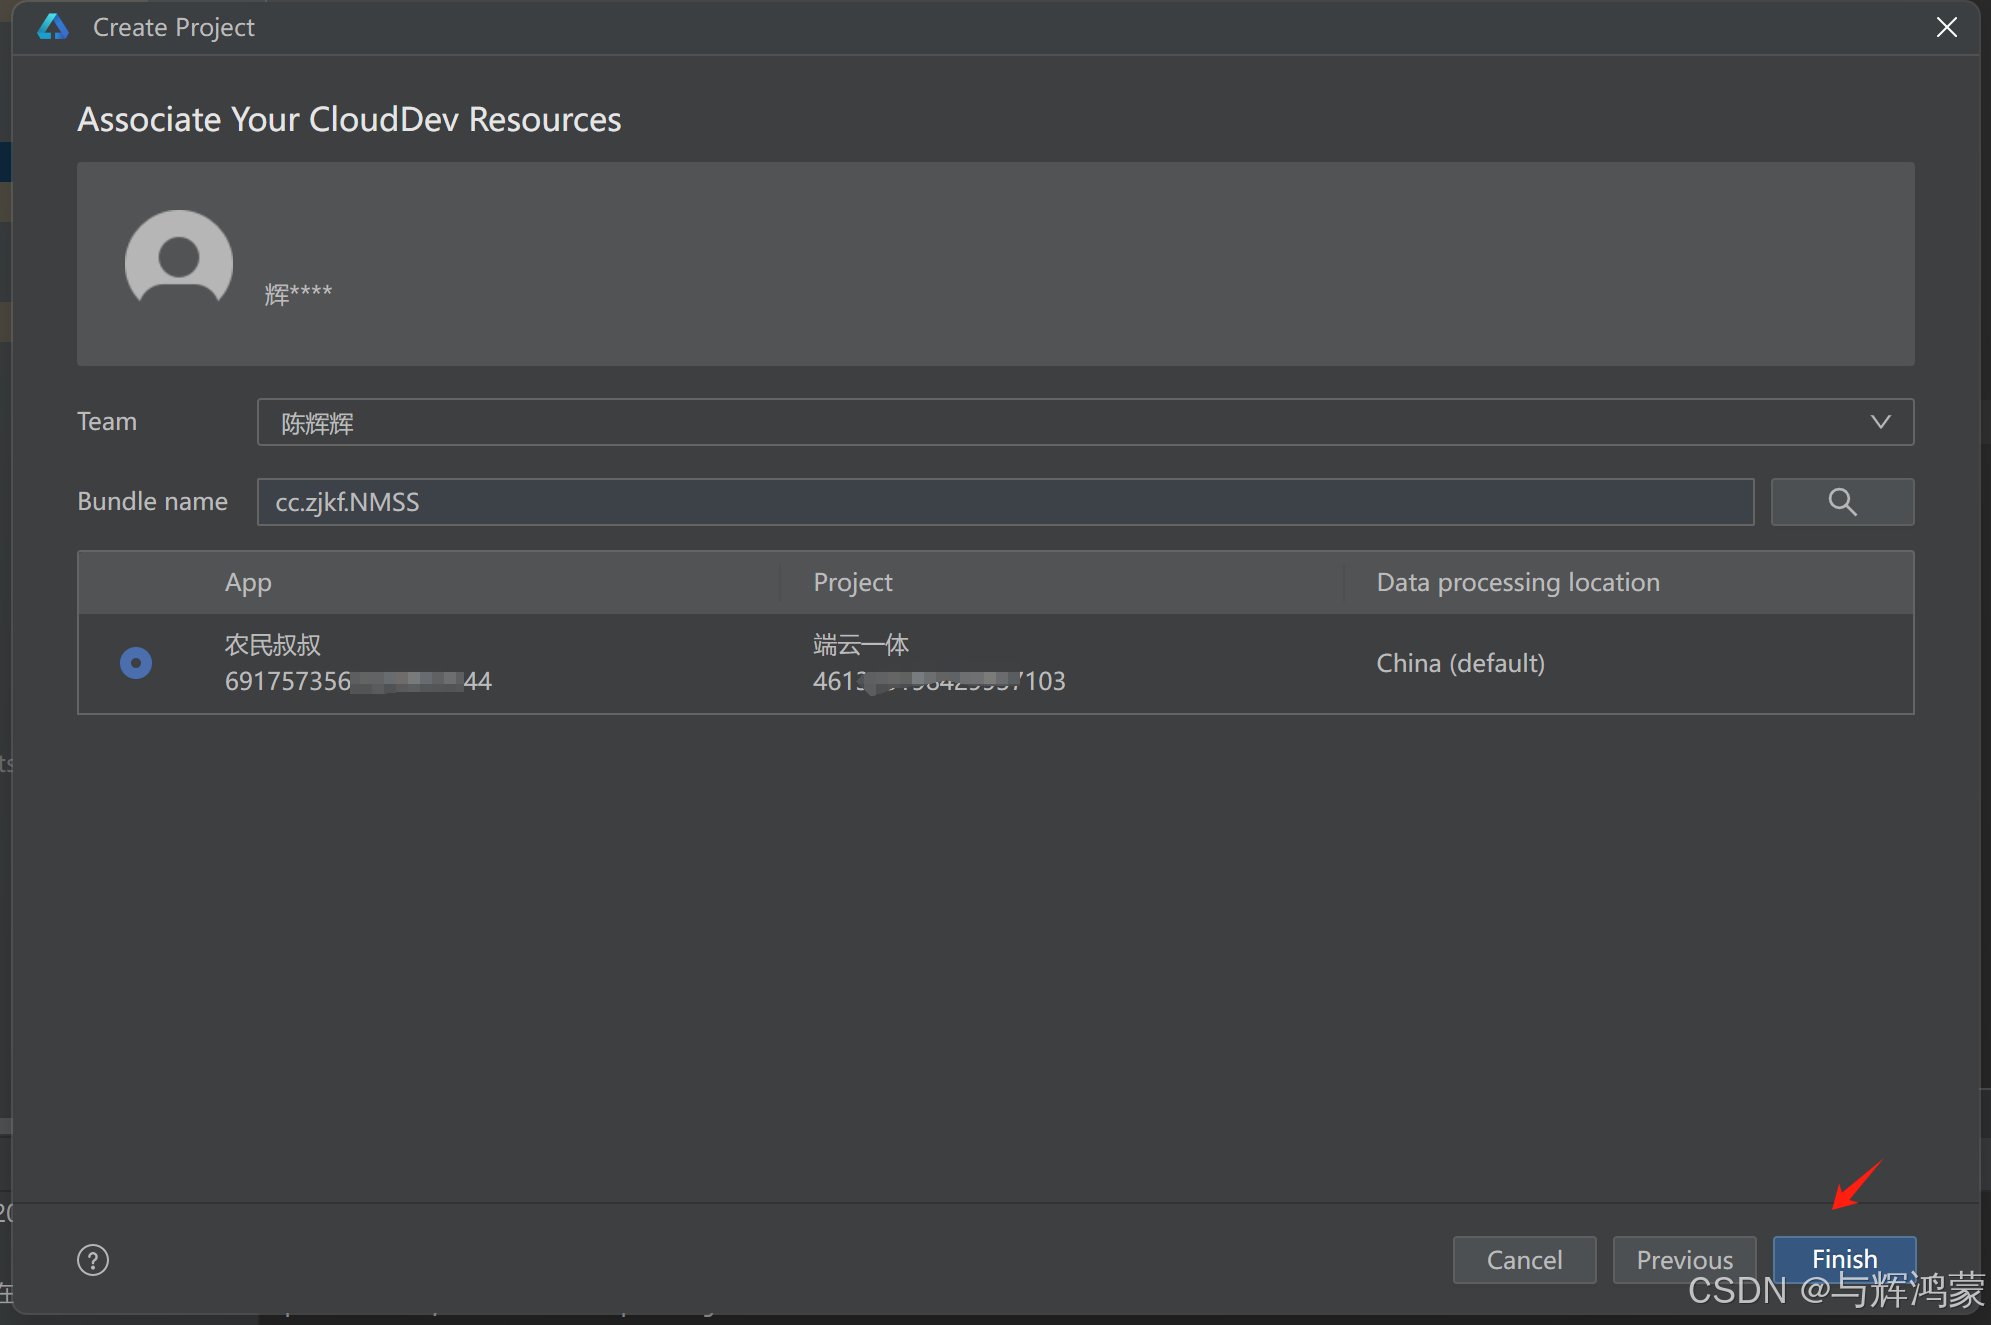Click the Data processing location header
1991x1325 pixels.
tap(1517, 582)
